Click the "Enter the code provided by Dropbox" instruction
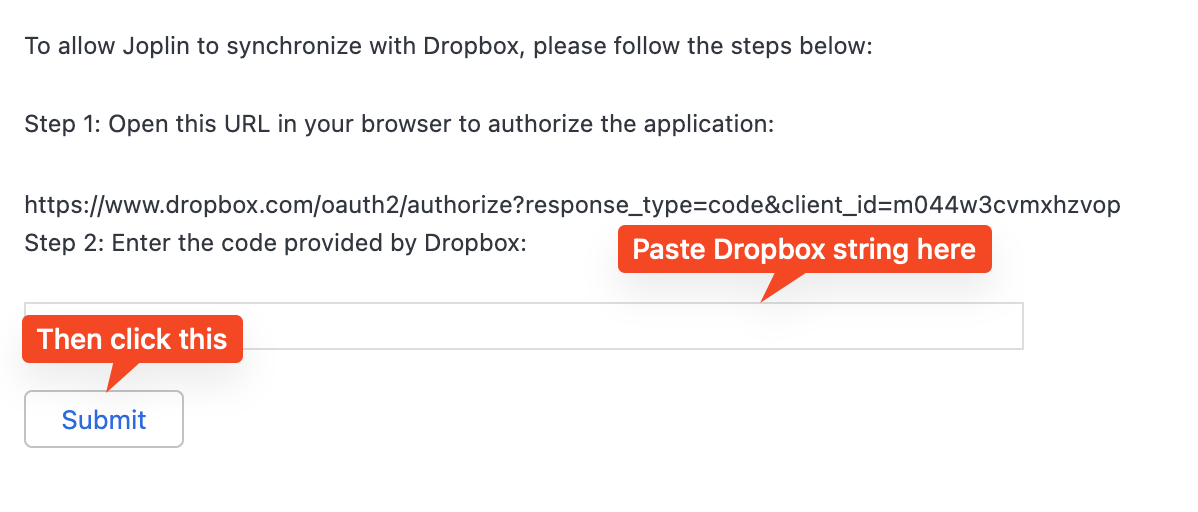The height and width of the screenshot is (512, 1198). click(319, 244)
